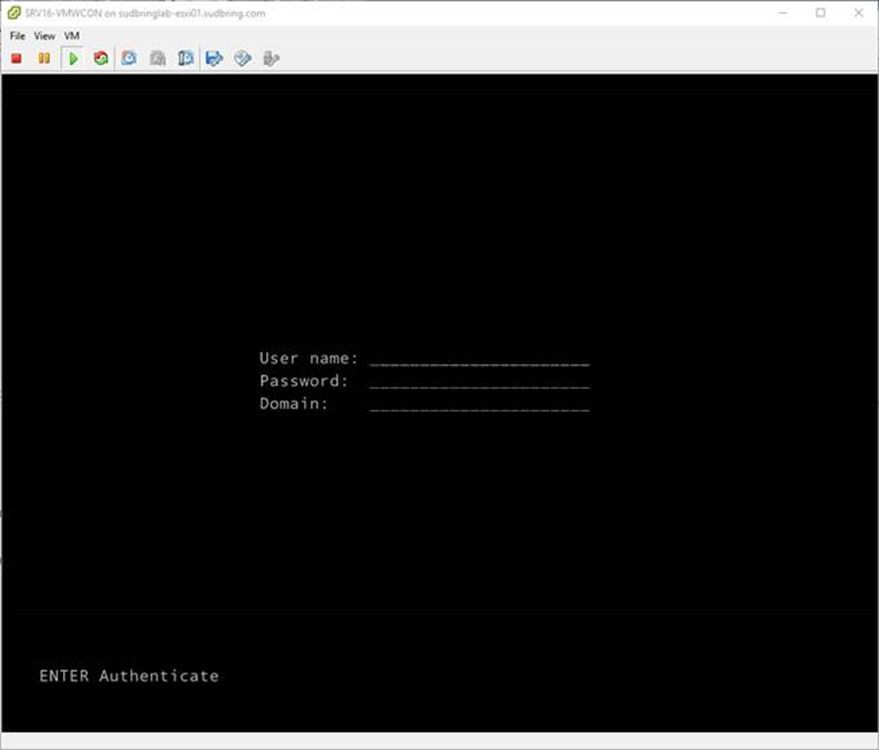Take a snapshot of the VM

click(129, 58)
